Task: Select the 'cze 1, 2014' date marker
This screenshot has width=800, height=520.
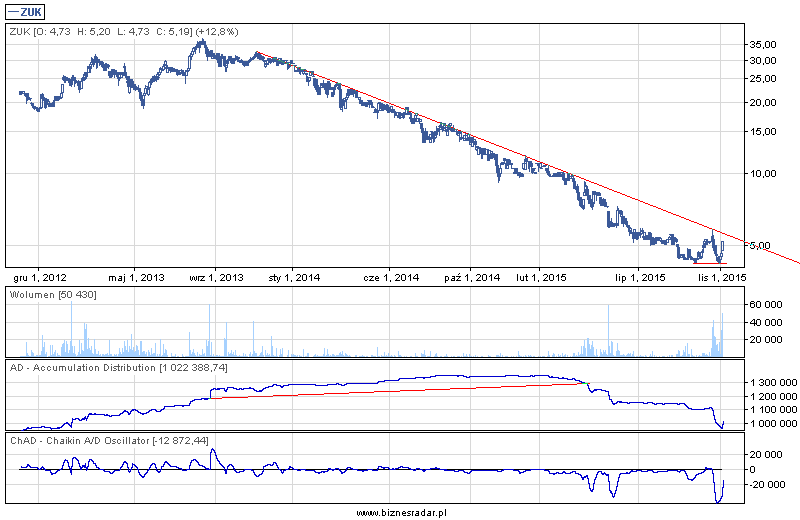Action: 387,277
